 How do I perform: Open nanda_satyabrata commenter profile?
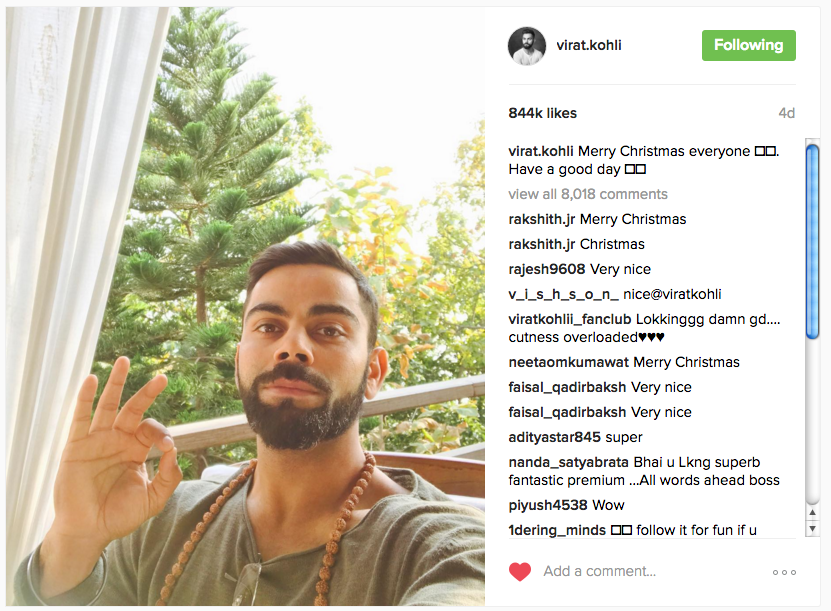(568, 462)
